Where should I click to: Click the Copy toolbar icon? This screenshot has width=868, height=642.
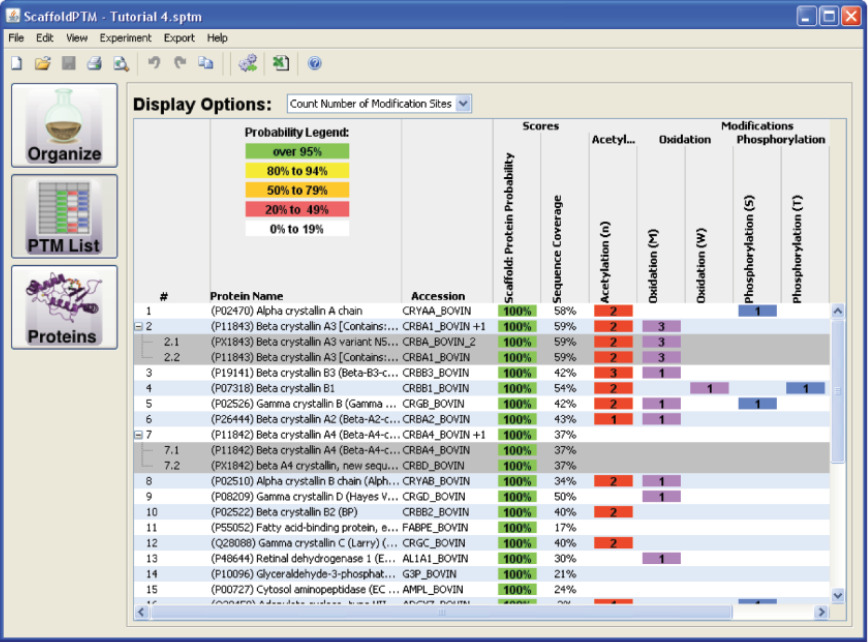click(x=206, y=63)
